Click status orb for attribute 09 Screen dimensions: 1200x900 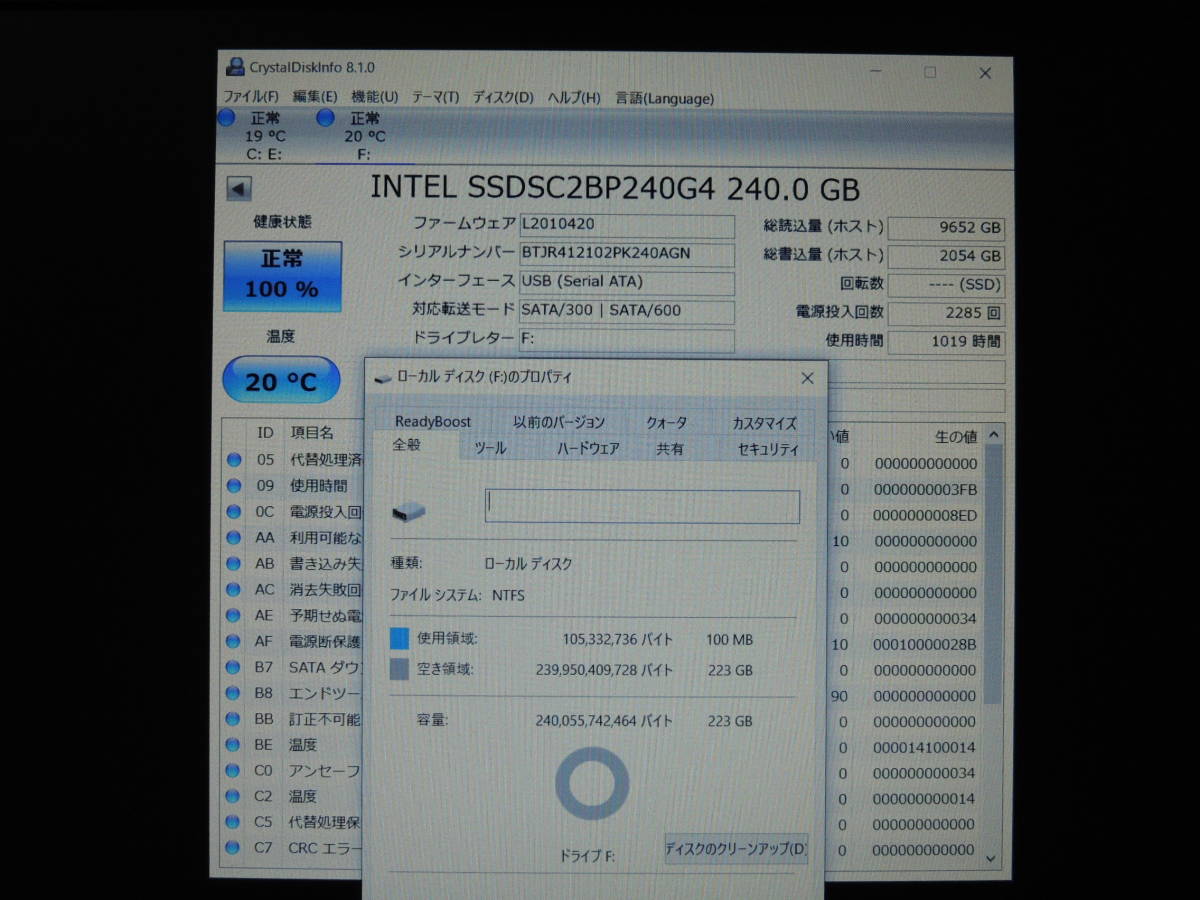(x=234, y=486)
